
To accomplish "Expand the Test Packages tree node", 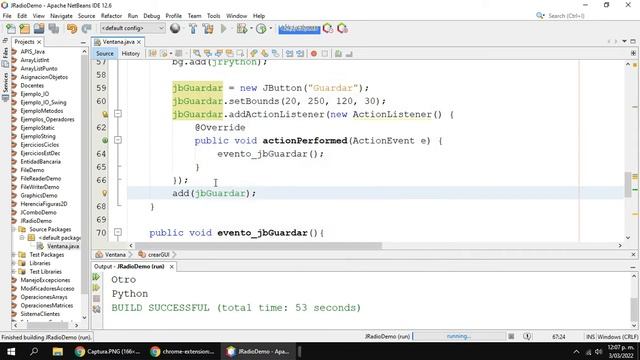I will [x=14, y=255].
